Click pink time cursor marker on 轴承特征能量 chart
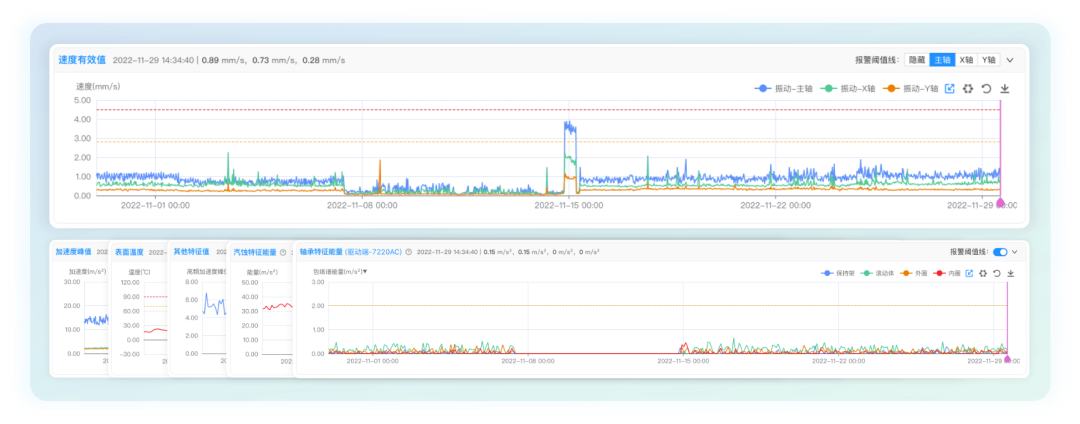 click(x=1008, y=359)
